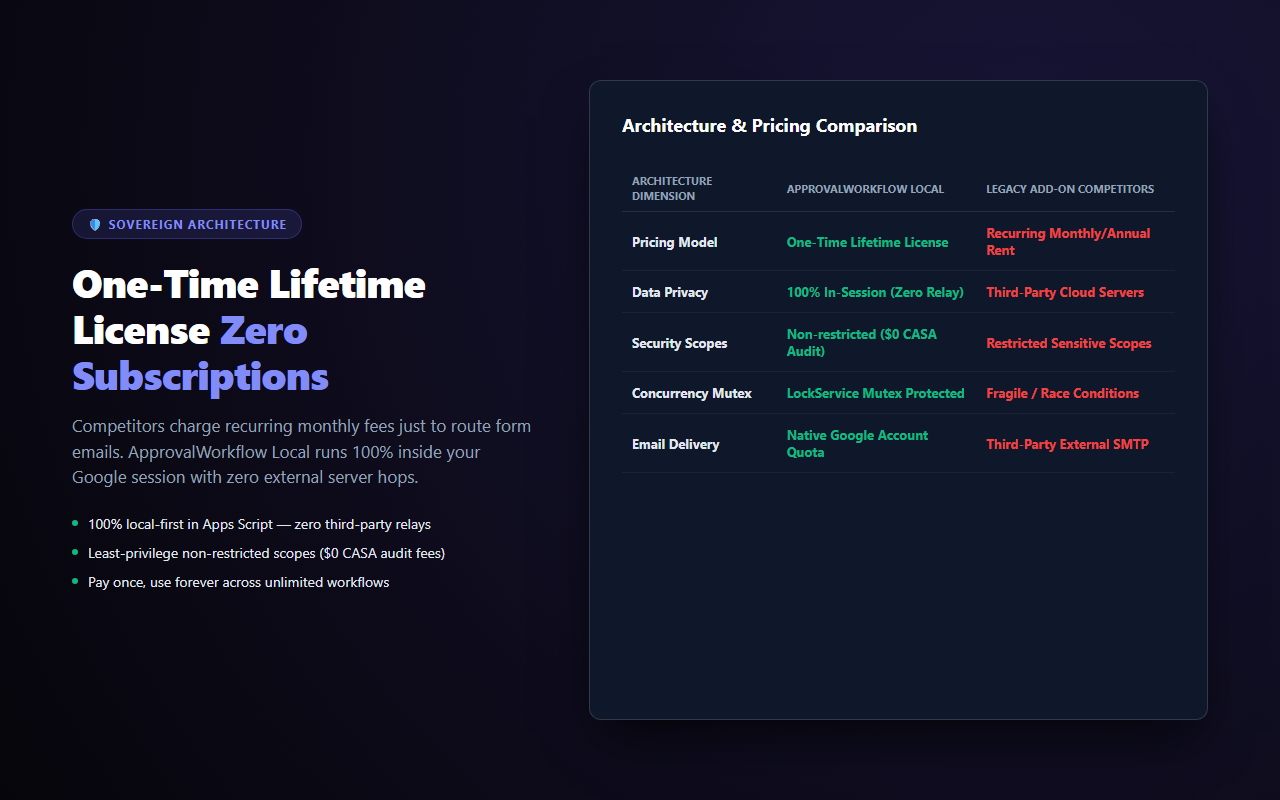Click 'Non-restricted ($0 CASA Audit)' cell
The width and height of the screenshot is (1280, 800).
point(862,343)
